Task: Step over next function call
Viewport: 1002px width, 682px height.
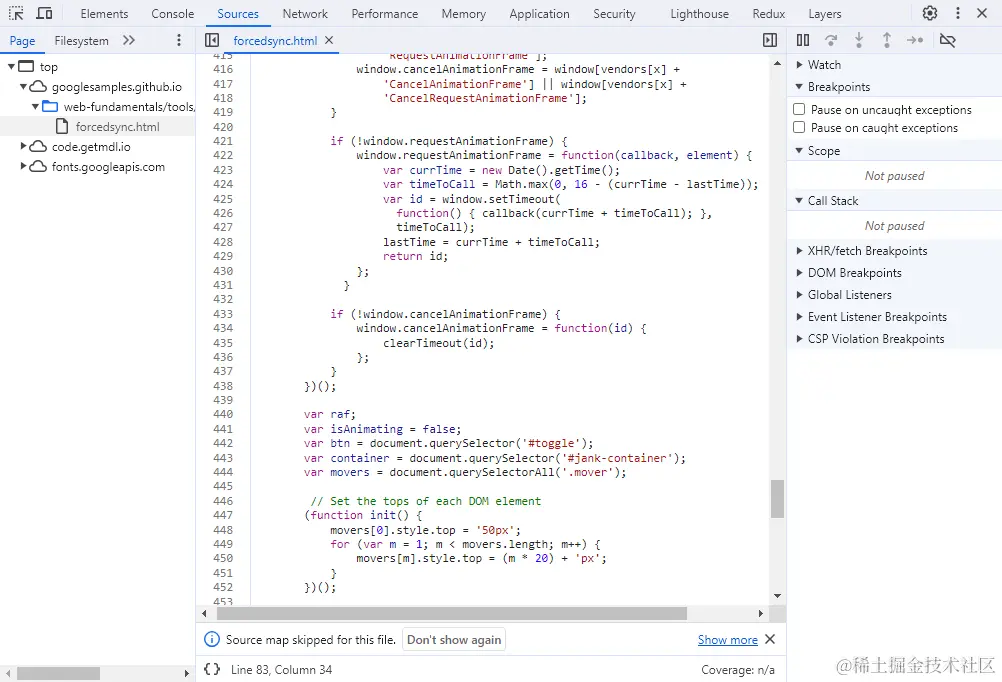Action: 831,40
